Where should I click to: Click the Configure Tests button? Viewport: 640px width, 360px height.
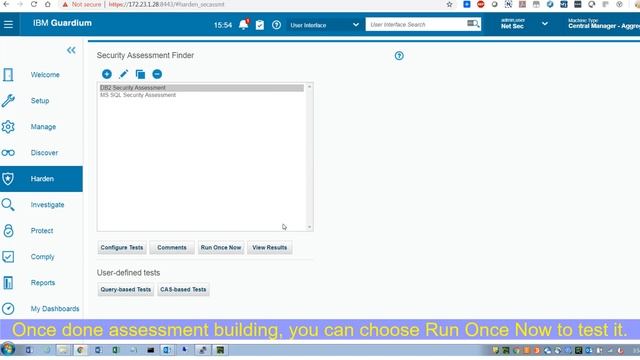pos(122,248)
